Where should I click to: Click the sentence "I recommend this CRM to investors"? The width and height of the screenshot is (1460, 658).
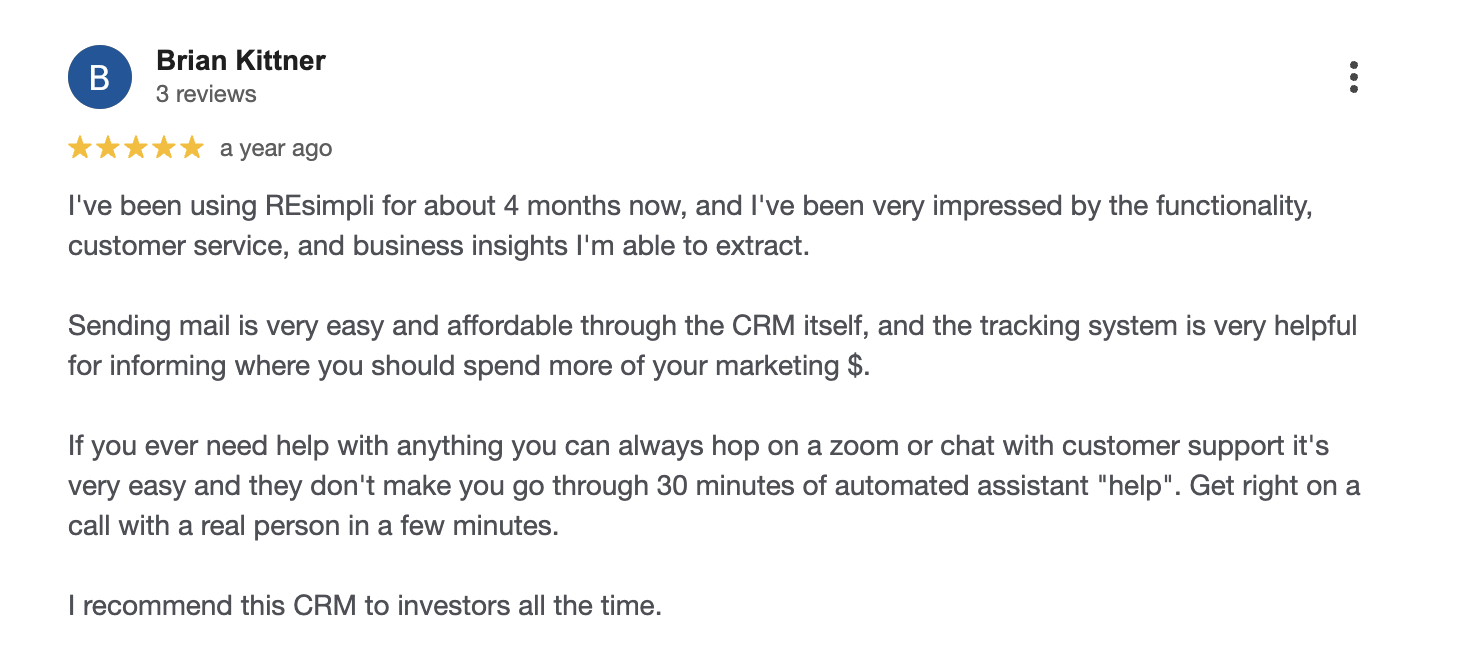tap(365, 605)
